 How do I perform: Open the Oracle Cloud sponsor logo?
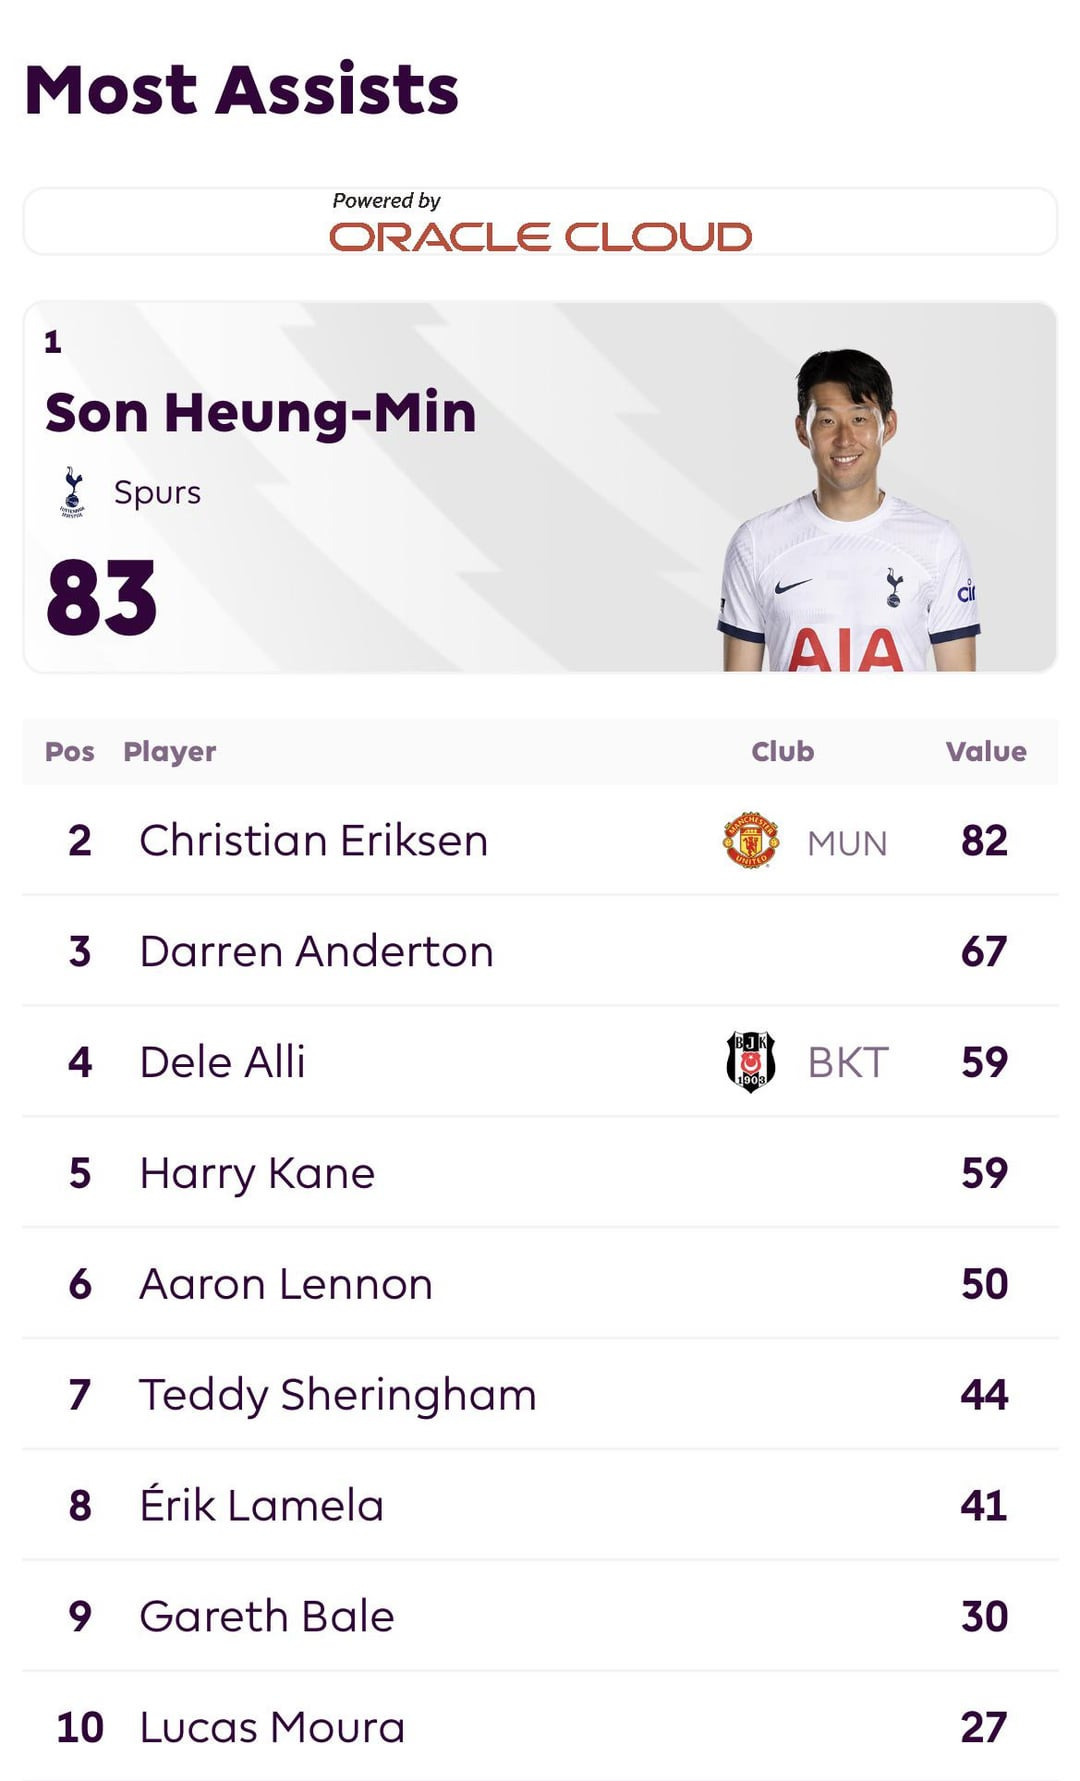click(540, 237)
